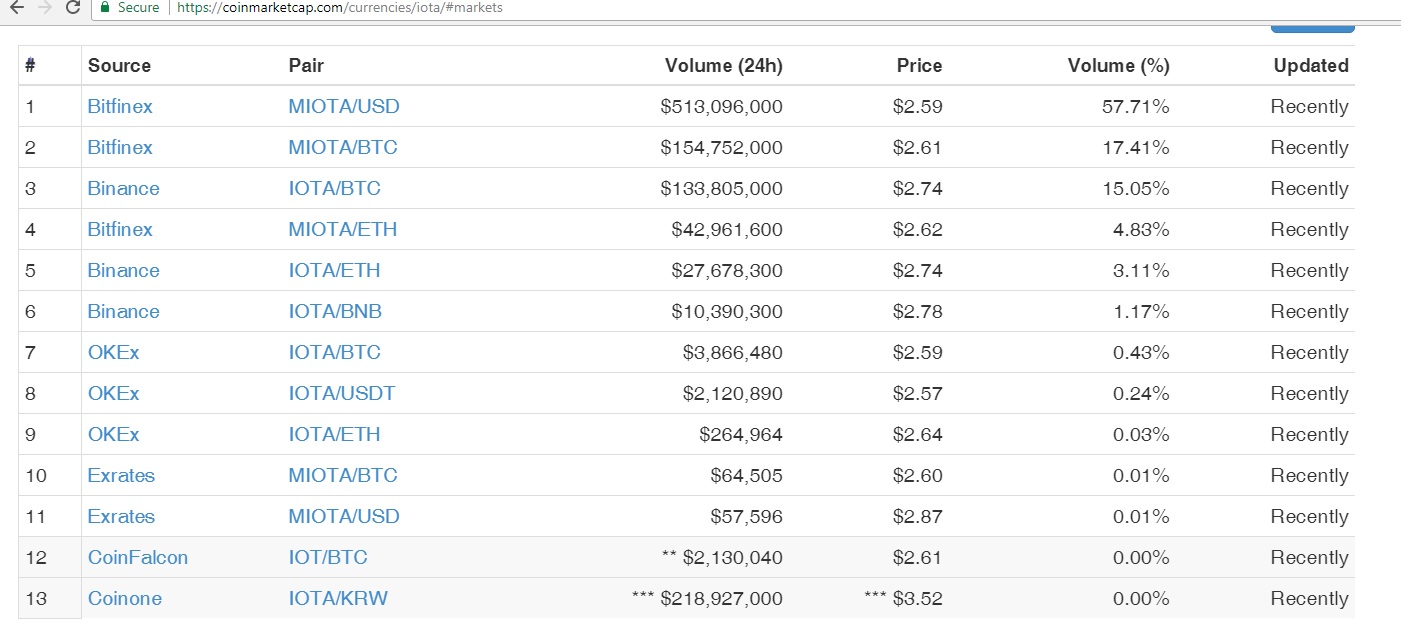This screenshot has width=1401, height=629.
Task: Open Binance IOTA/BTC pair in row 3
Action: click(x=334, y=188)
